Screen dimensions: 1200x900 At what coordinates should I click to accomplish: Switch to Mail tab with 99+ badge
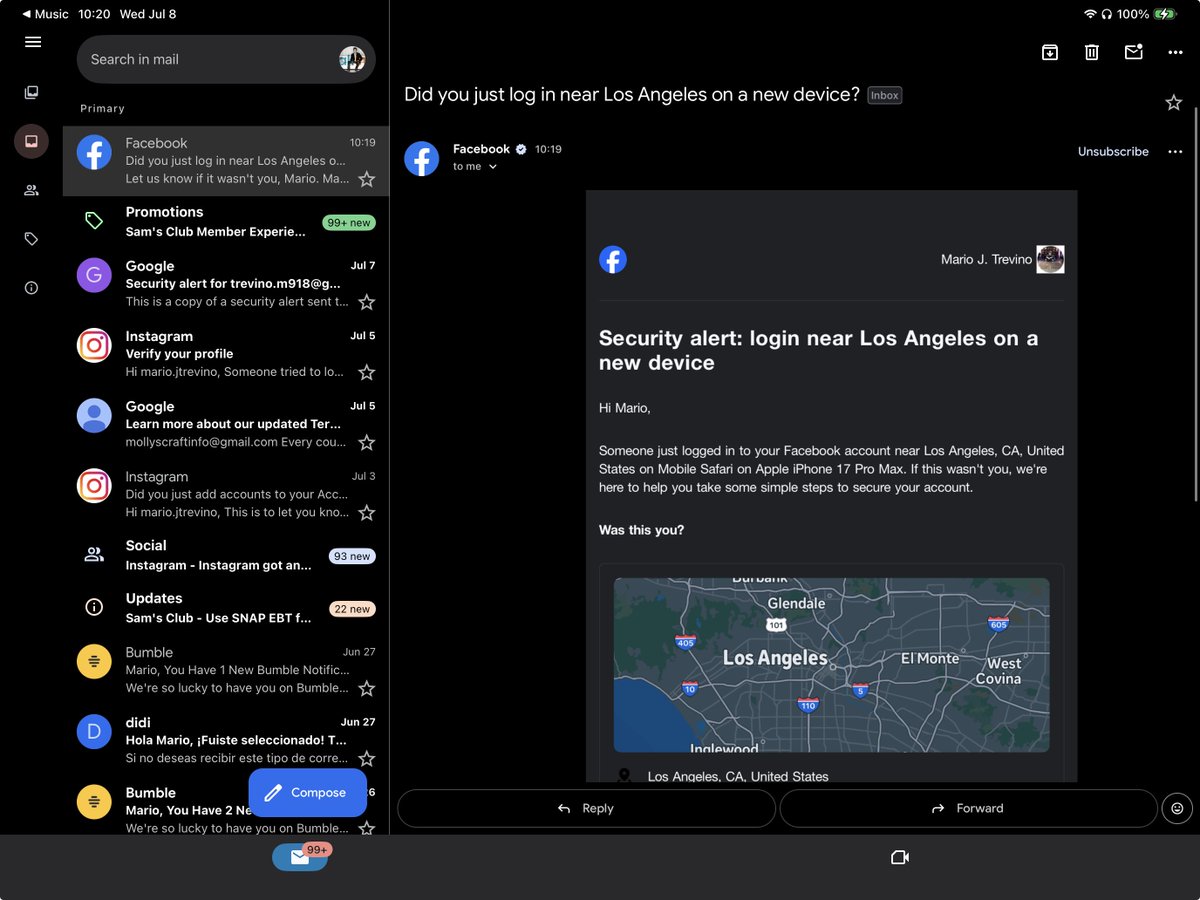click(300, 857)
